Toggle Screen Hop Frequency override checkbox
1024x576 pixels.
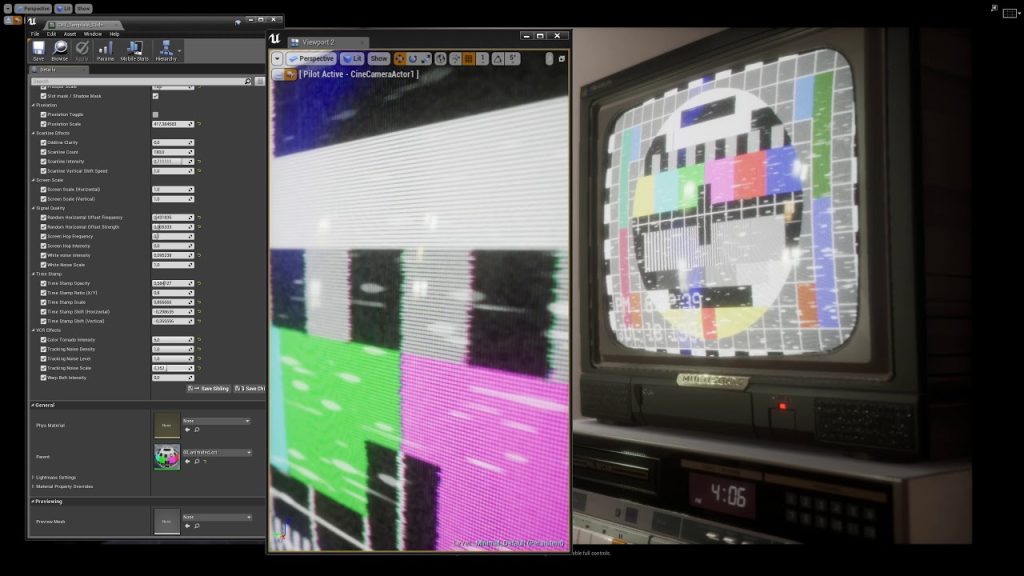pyautogui.click(x=44, y=236)
